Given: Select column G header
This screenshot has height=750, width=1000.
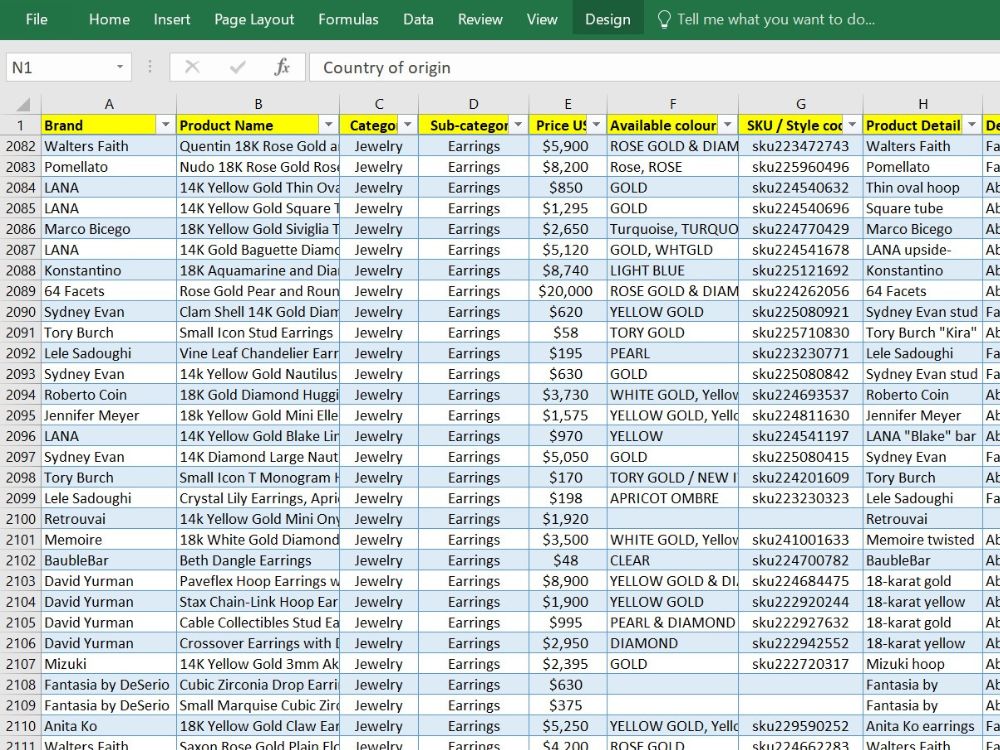Looking at the screenshot, I should point(800,104).
